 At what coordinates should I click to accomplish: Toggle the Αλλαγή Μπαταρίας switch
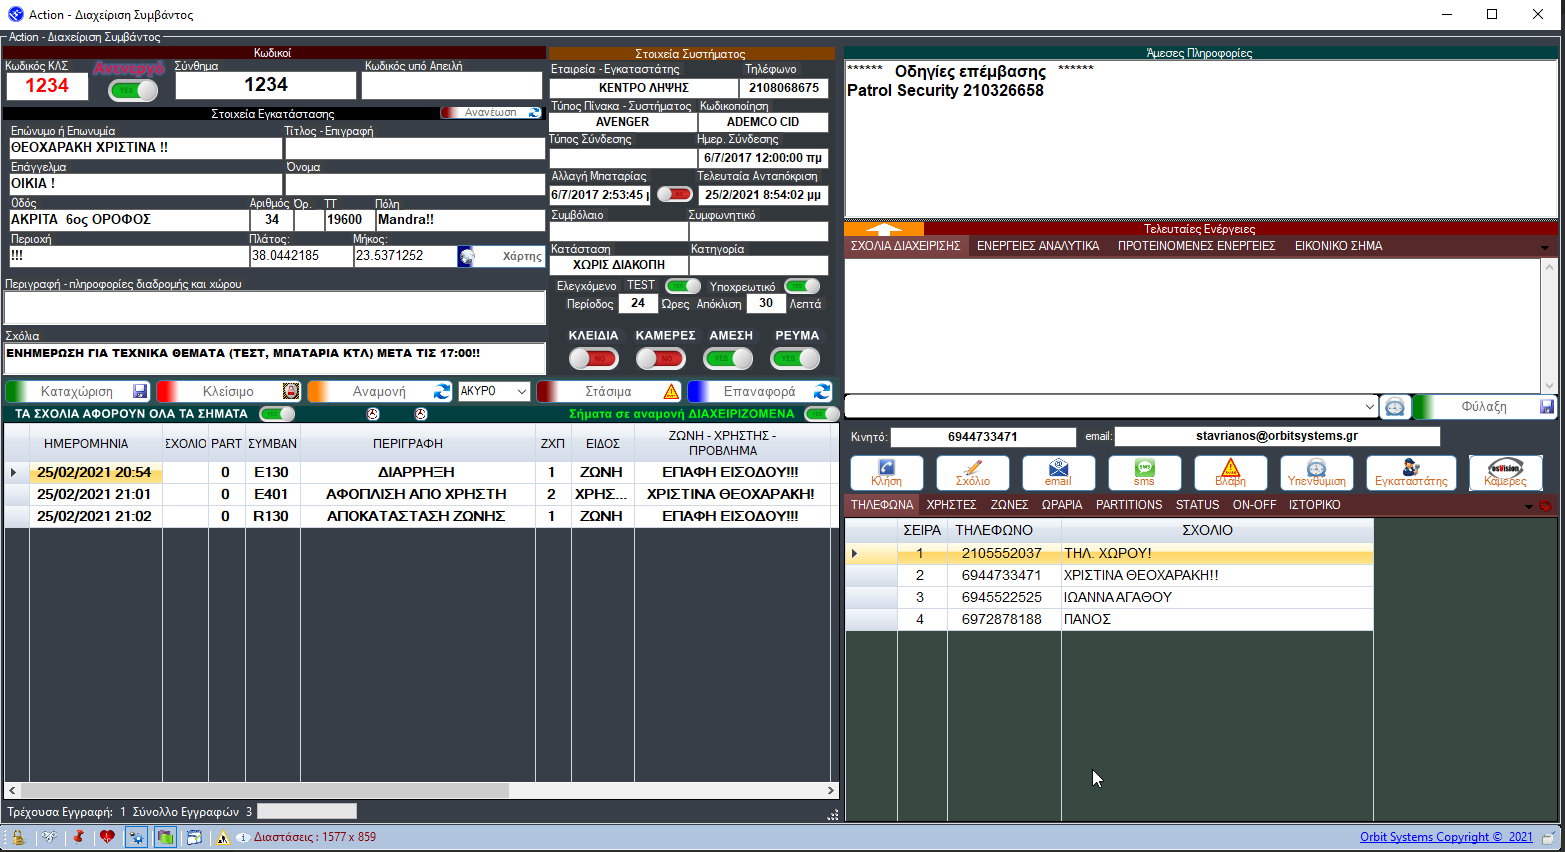674,194
